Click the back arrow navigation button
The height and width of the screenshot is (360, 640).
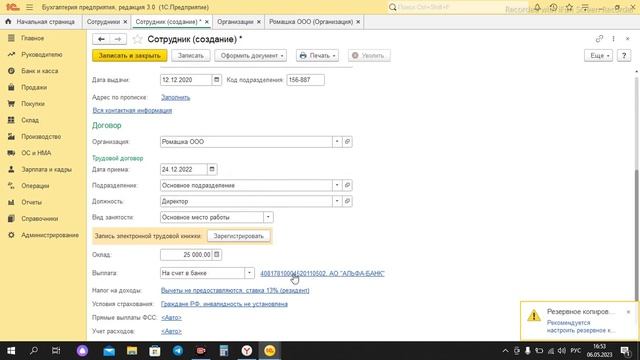[x=101, y=39]
